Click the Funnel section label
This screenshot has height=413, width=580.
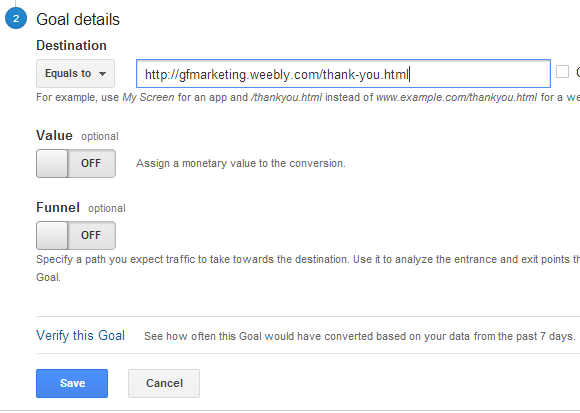click(x=58, y=207)
